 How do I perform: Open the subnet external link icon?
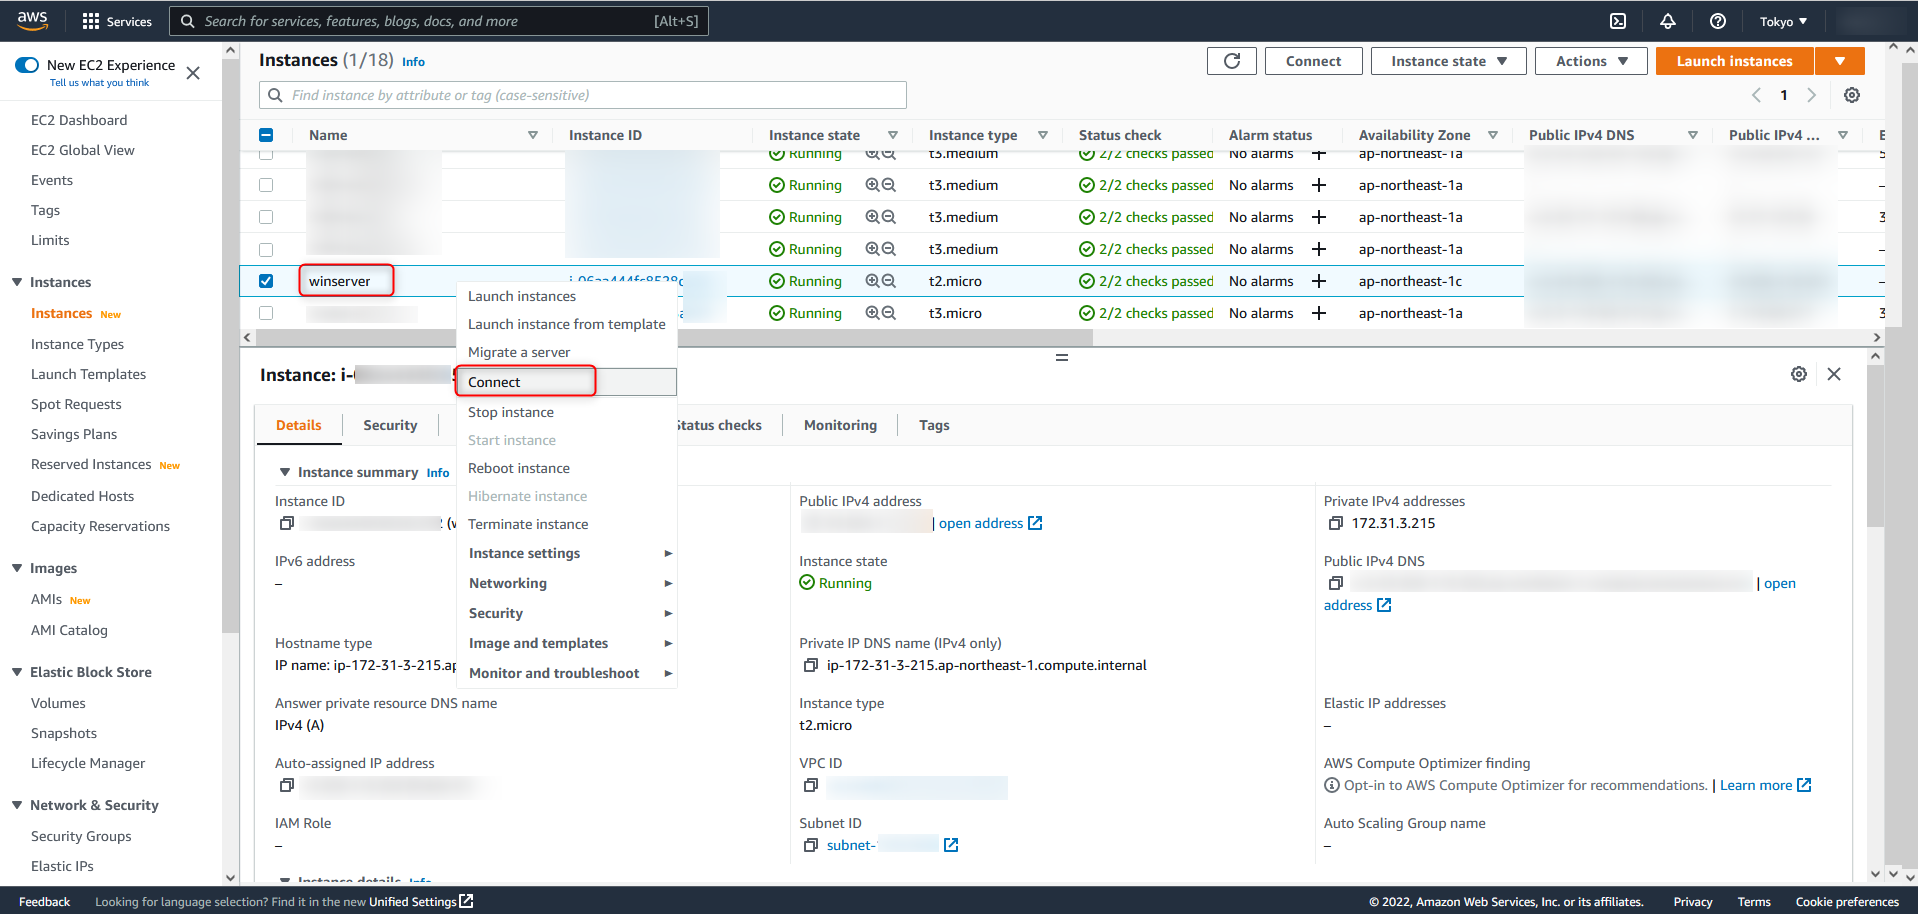(x=951, y=845)
